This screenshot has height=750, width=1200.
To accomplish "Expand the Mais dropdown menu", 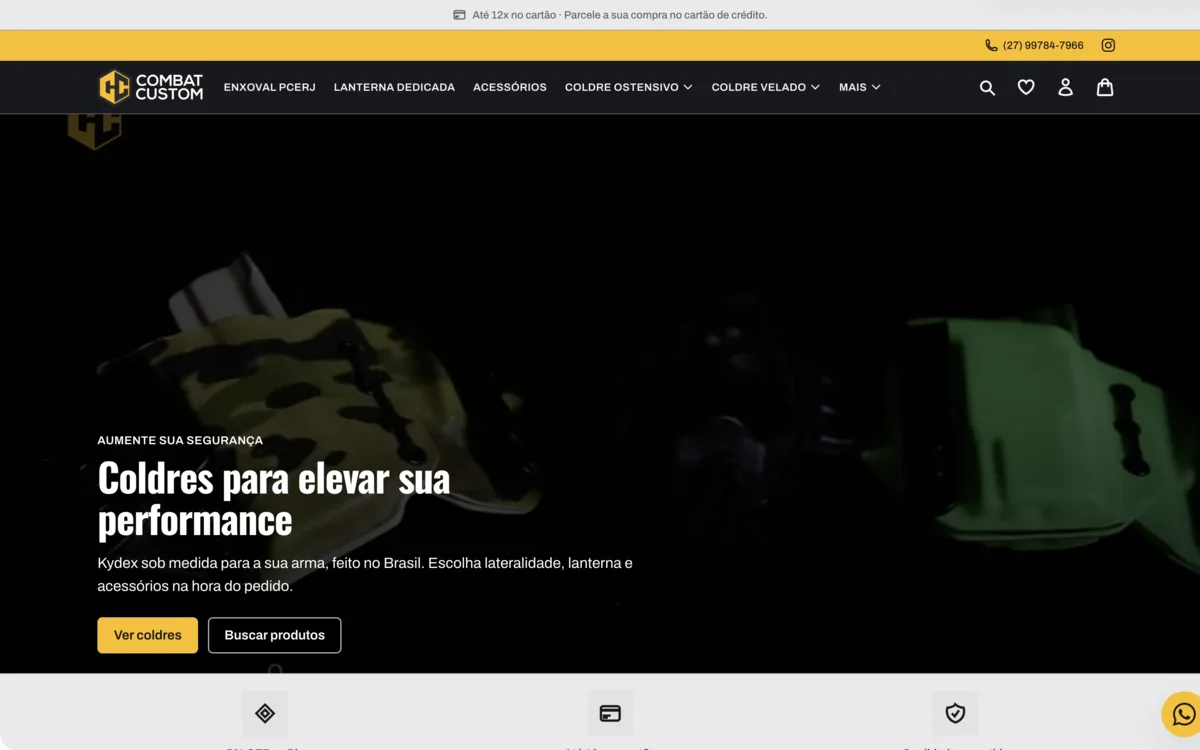I will [x=859, y=87].
